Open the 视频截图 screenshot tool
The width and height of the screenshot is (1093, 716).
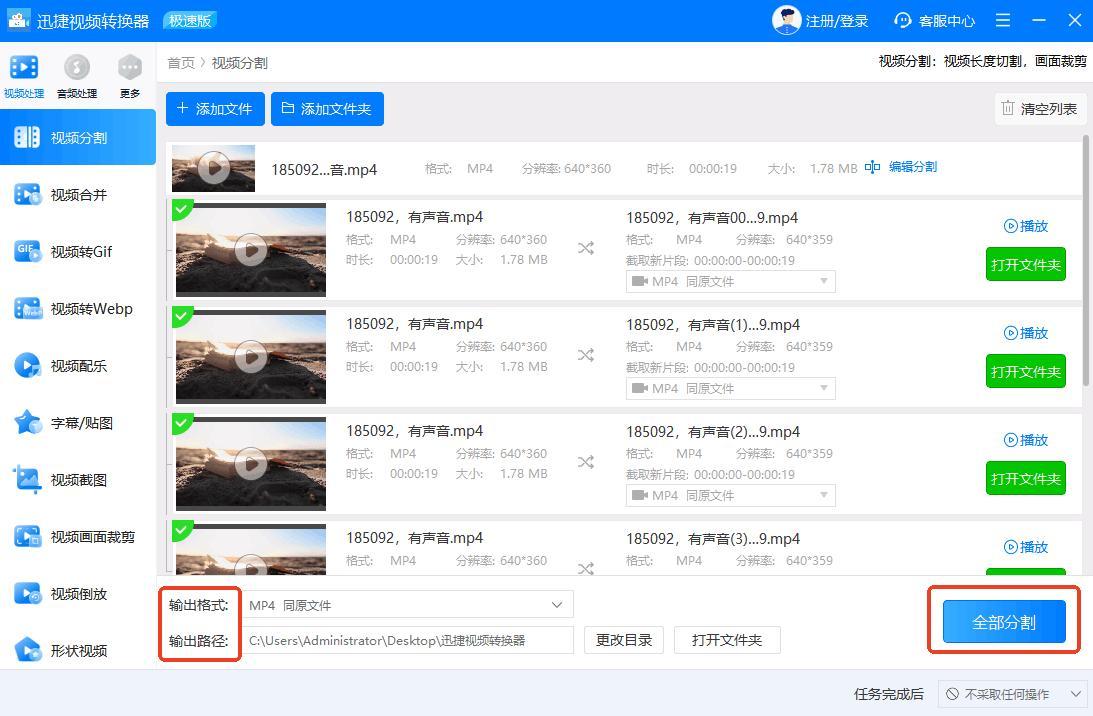click(x=77, y=480)
